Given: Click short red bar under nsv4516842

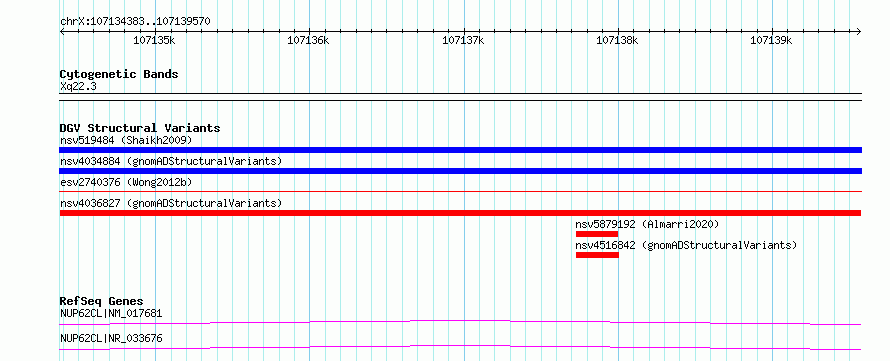Looking at the screenshot, I should [x=597, y=255].
